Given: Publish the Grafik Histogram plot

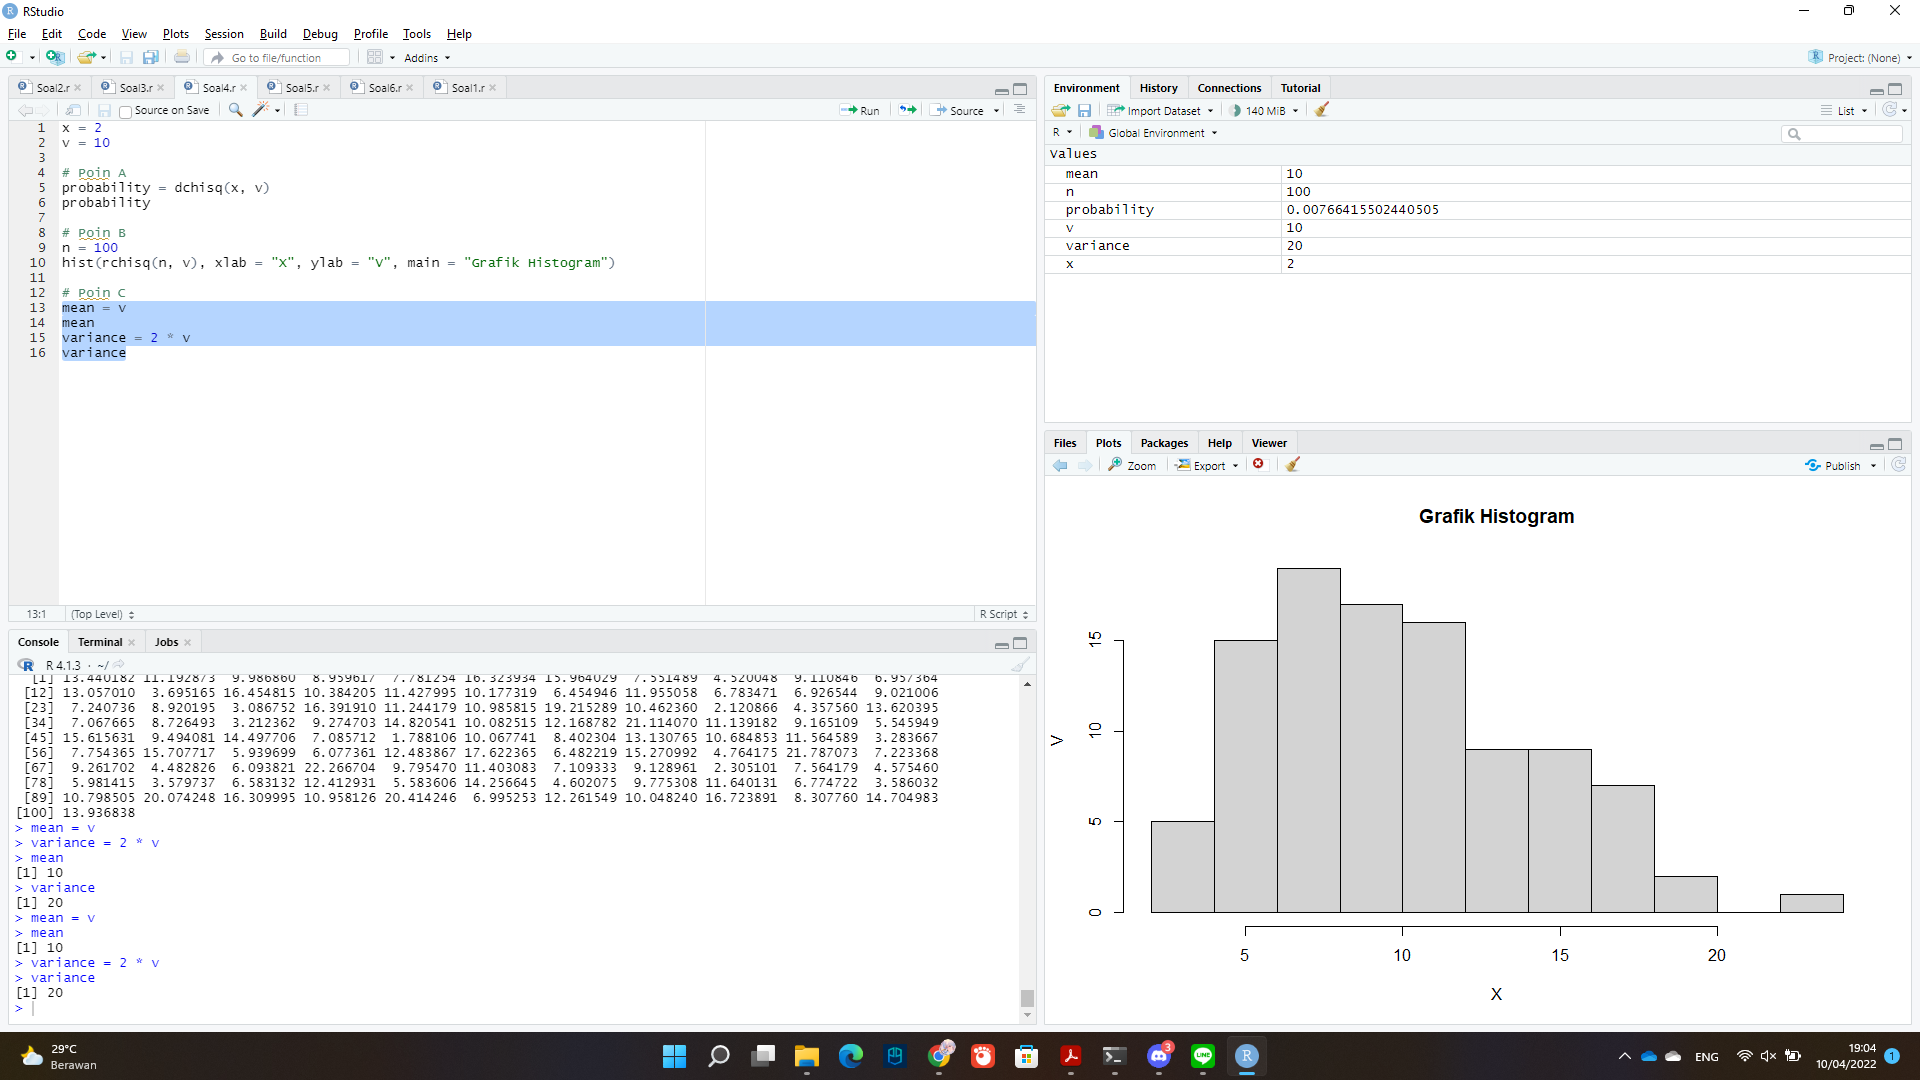Looking at the screenshot, I should coord(1839,465).
